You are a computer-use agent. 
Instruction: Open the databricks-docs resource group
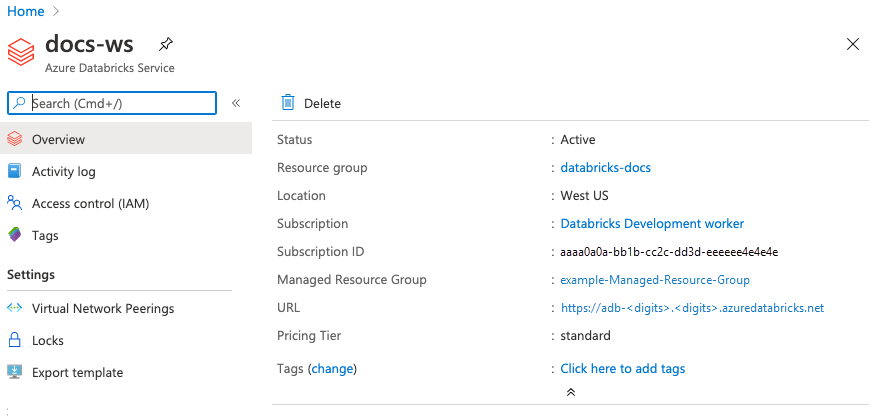(606, 167)
